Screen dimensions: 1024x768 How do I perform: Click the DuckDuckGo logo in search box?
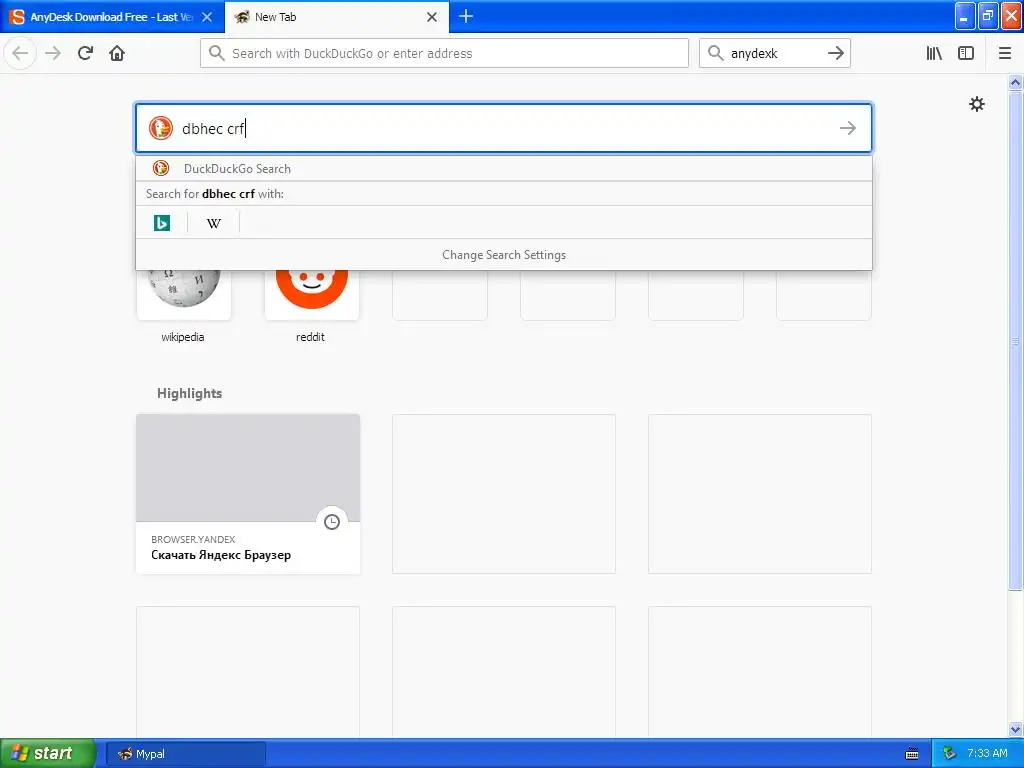161,128
